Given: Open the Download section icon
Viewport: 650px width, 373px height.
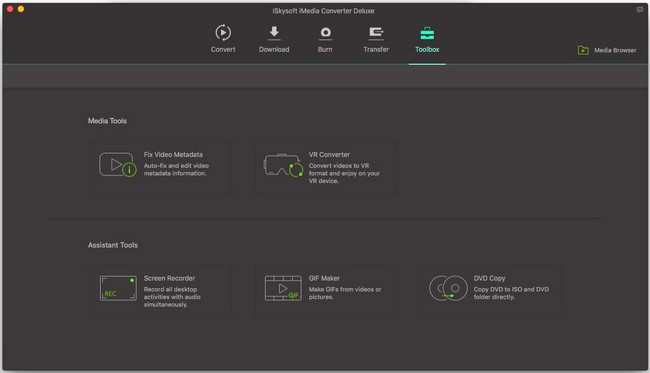Looking at the screenshot, I should (274, 33).
